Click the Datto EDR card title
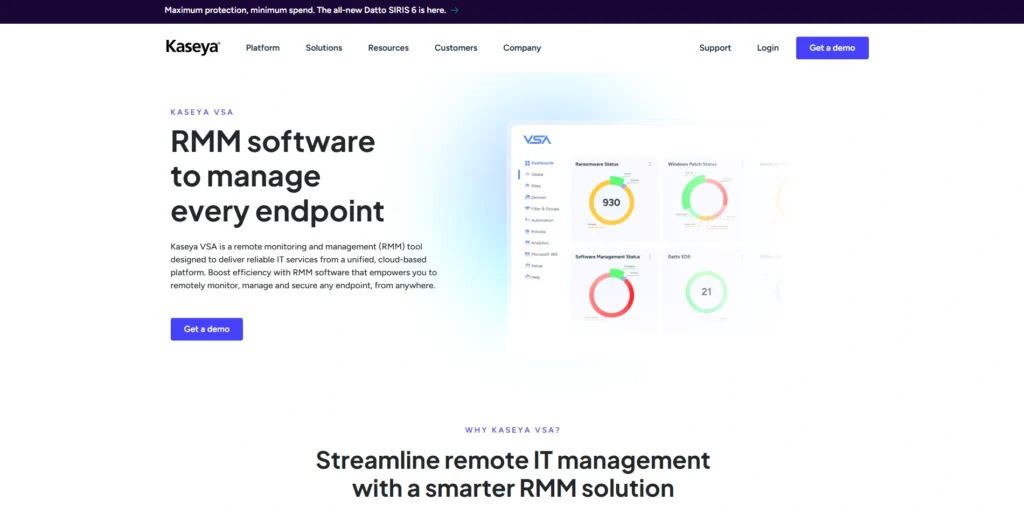Viewport: 1024px width, 507px height. pos(679,257)
